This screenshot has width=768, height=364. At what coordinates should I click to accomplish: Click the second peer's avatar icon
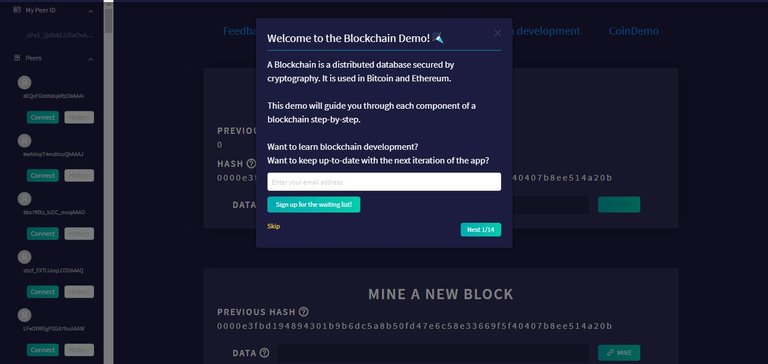point(24,141)
